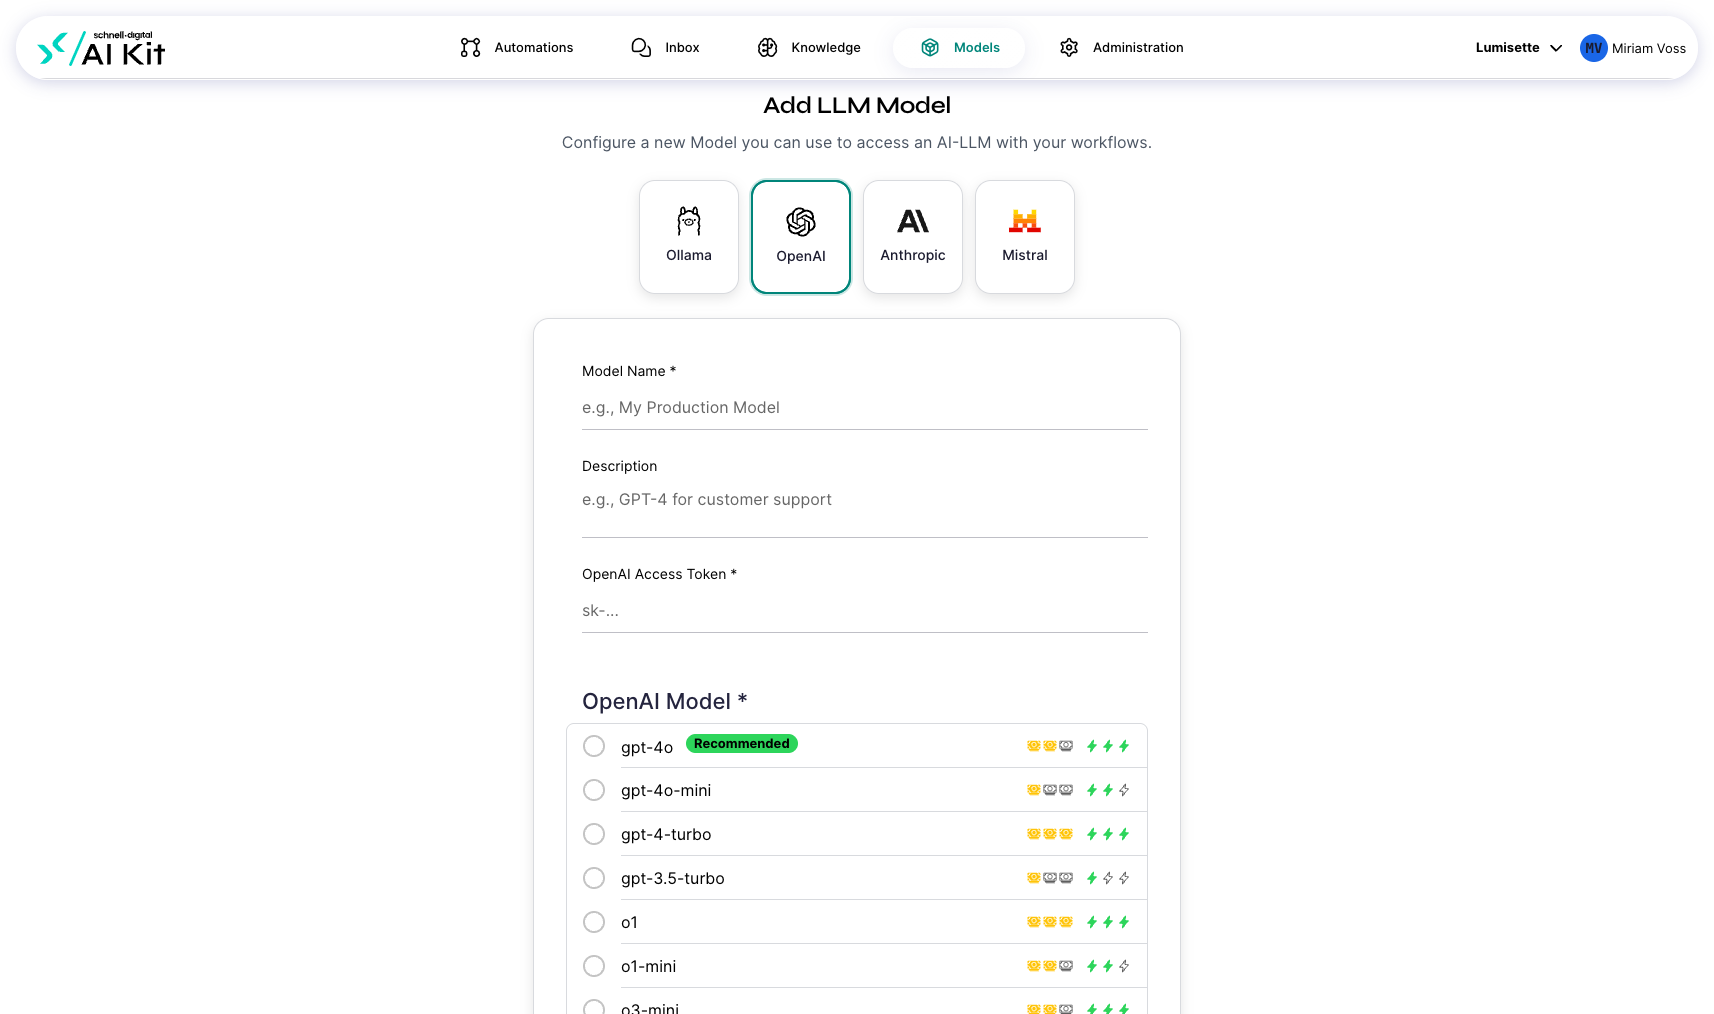
Task: Go to the Administration tab
Action: tap(1121, 47)
